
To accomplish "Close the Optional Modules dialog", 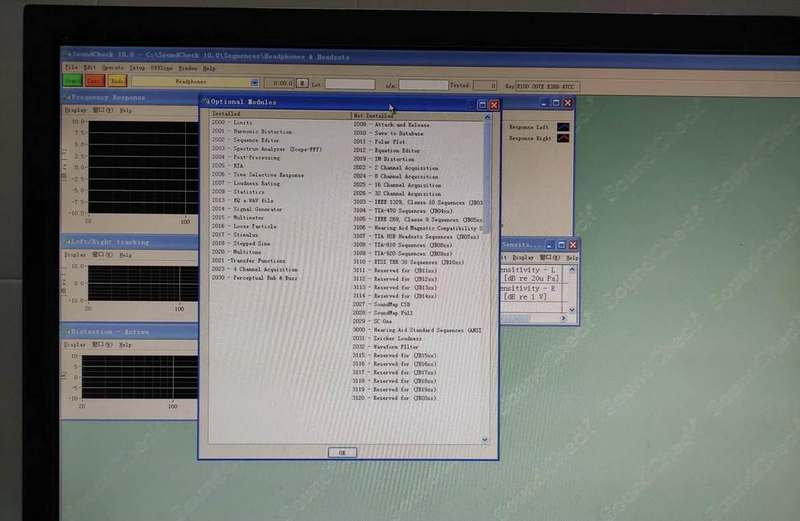I will tap(494, 105).
